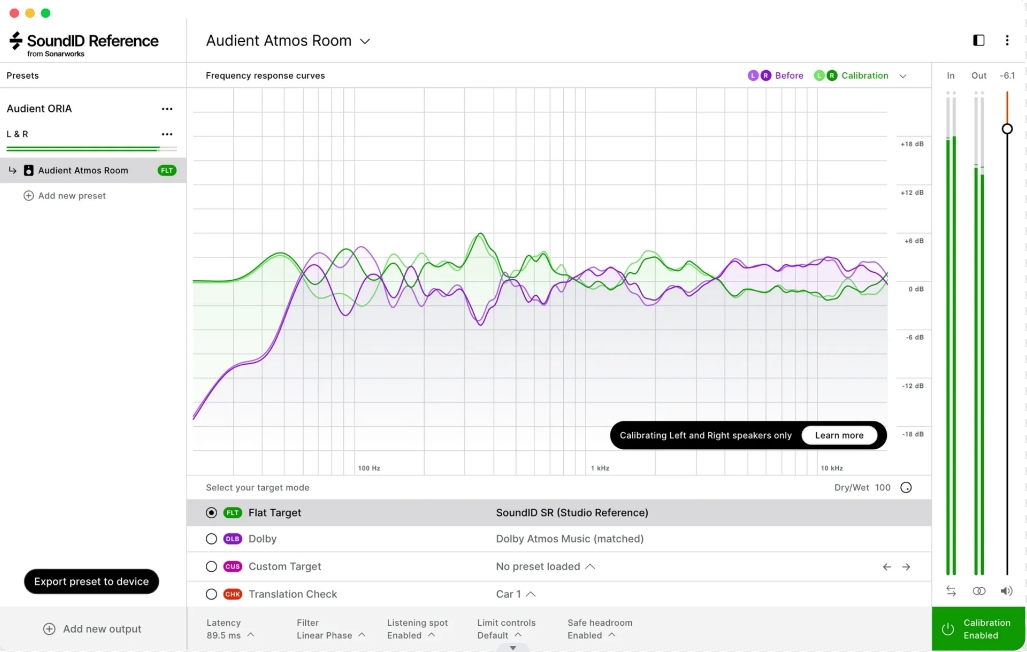Select the Audient ORIA device entry
This screenshot has height=652, width=1027.
[x=39, y=109]
